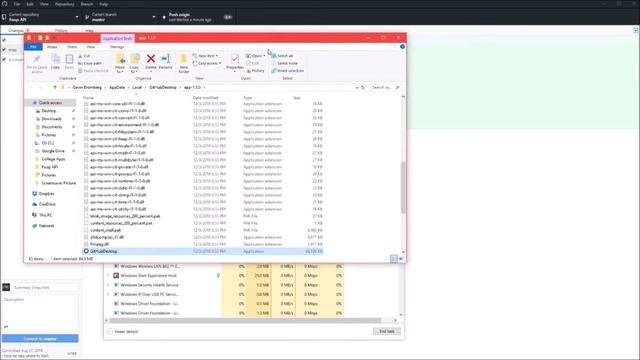
Task: Click the Undo button for the last commit
Action: tap(72, 353)
